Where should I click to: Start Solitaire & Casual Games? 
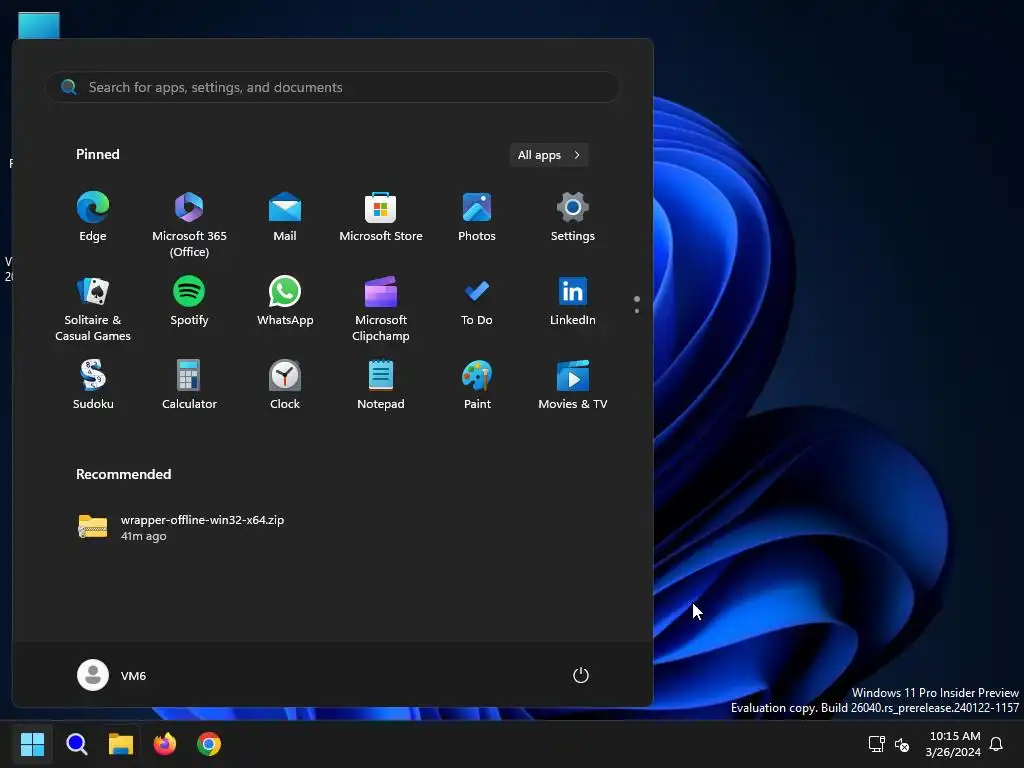tap(93, 308)
